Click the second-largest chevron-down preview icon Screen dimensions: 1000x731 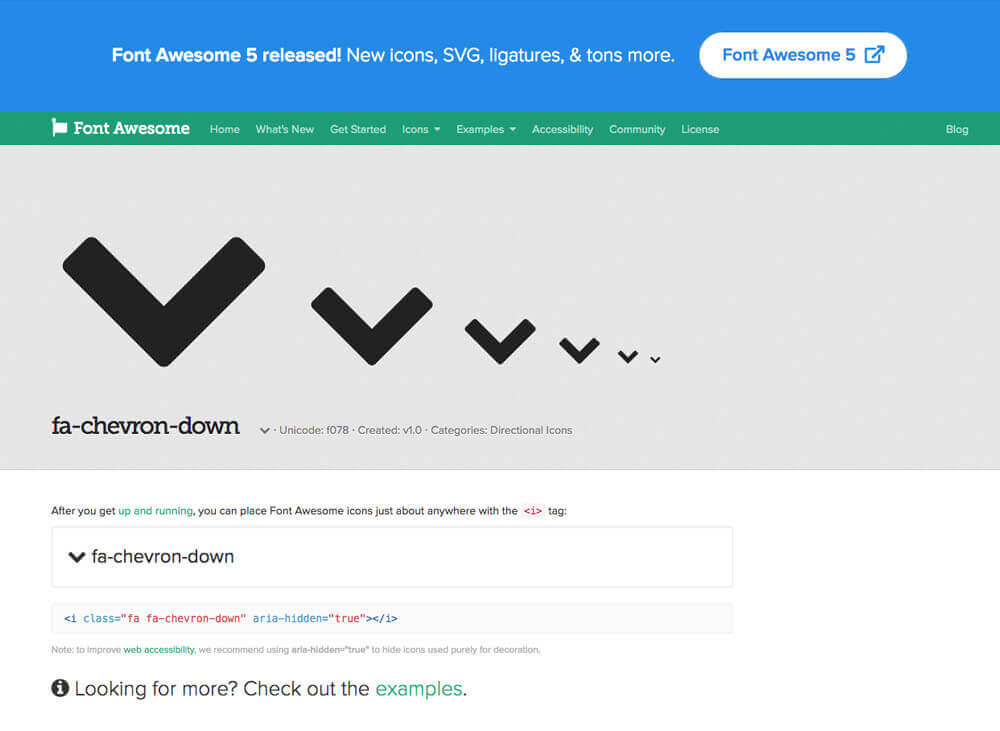click(x=372, y=326)
